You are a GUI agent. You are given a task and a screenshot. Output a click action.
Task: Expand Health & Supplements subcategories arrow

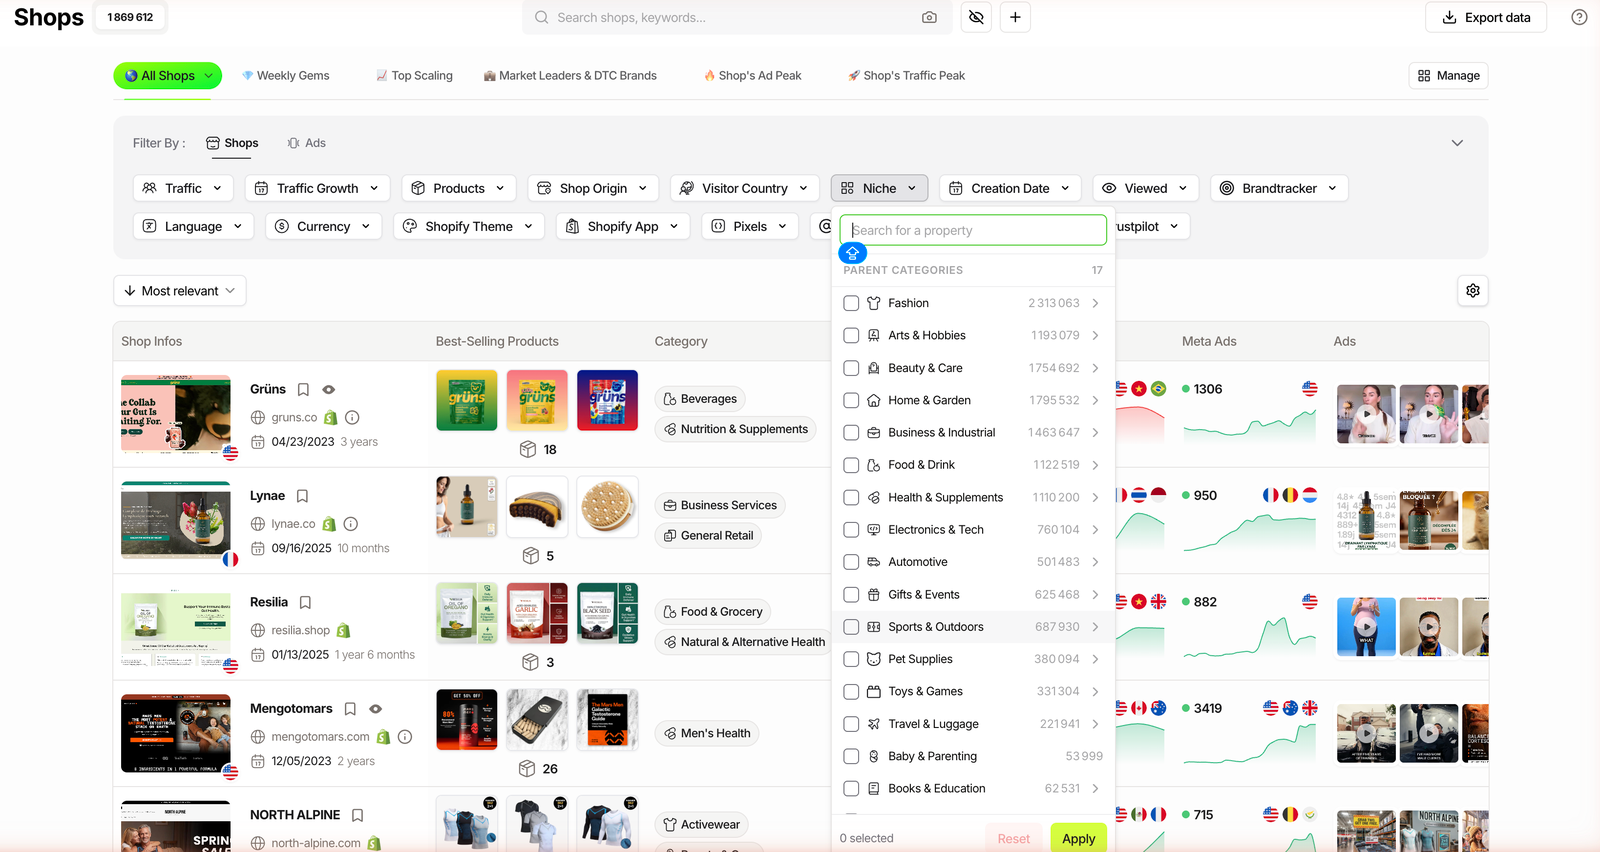click(1096, 497)
